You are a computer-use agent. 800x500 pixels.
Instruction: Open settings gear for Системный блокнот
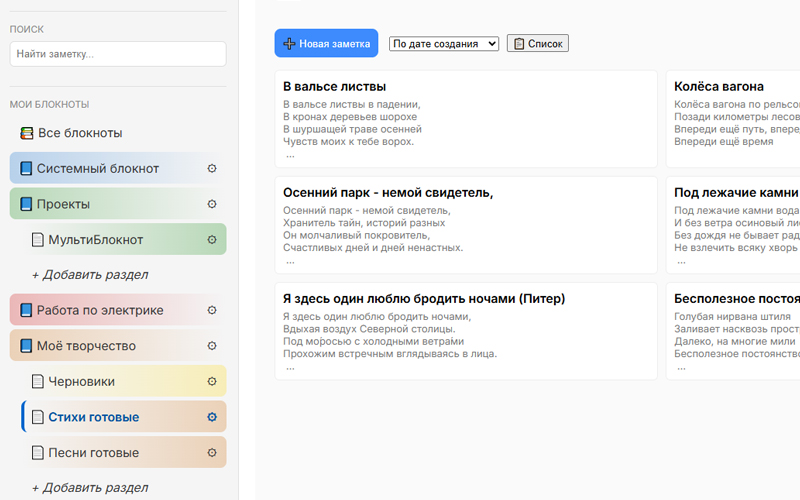pyautogui.click(x=212, y=168)
